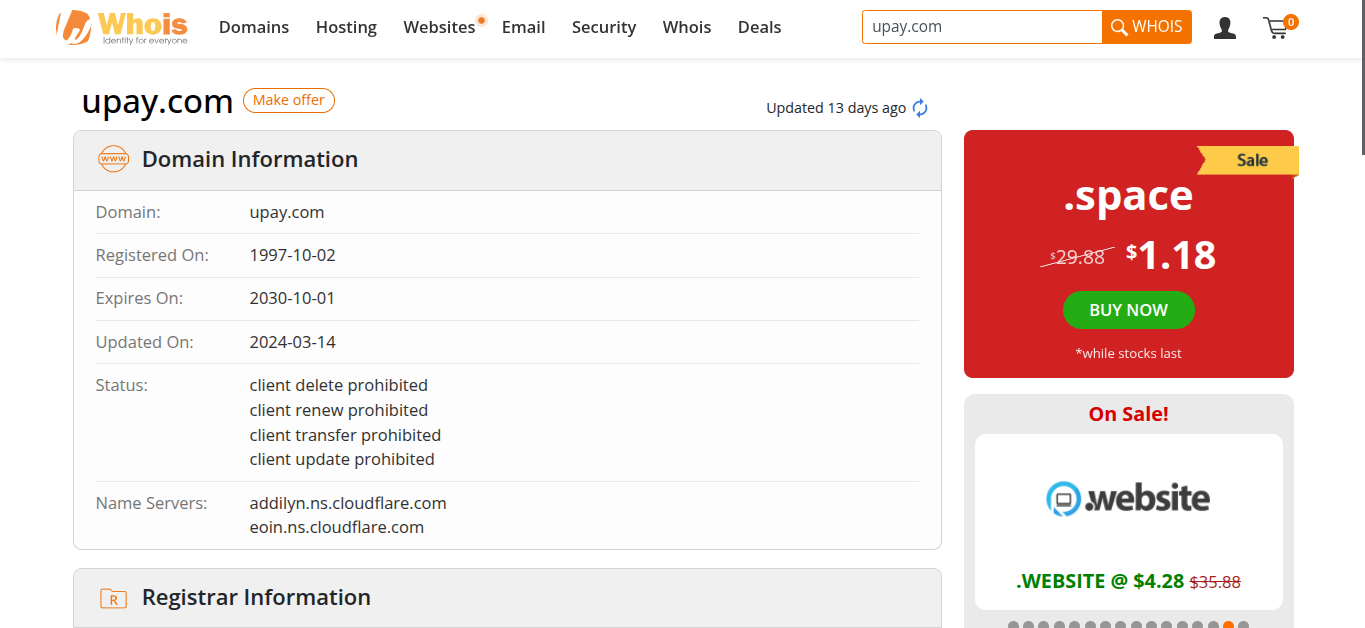Click status client transfer prohibited
The height and width of the screenshot is (628, 1365).
(x=345, y=435)
